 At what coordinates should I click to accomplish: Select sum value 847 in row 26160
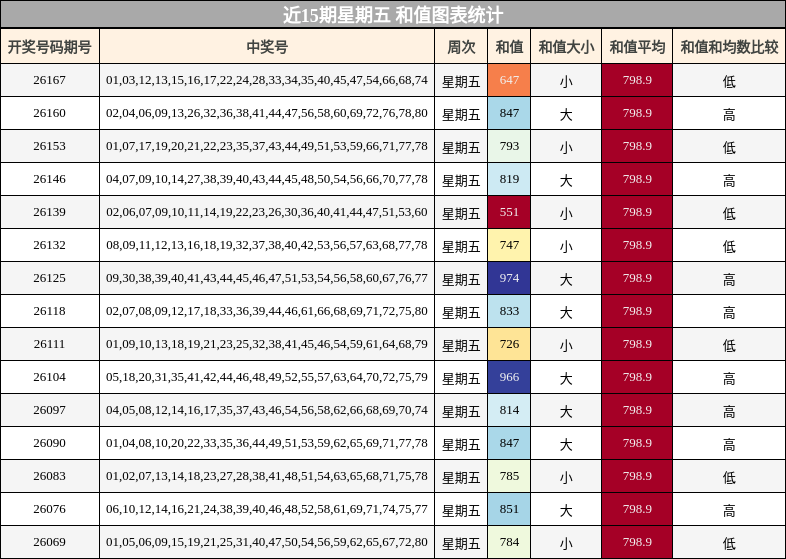click(x=509, y=113)
